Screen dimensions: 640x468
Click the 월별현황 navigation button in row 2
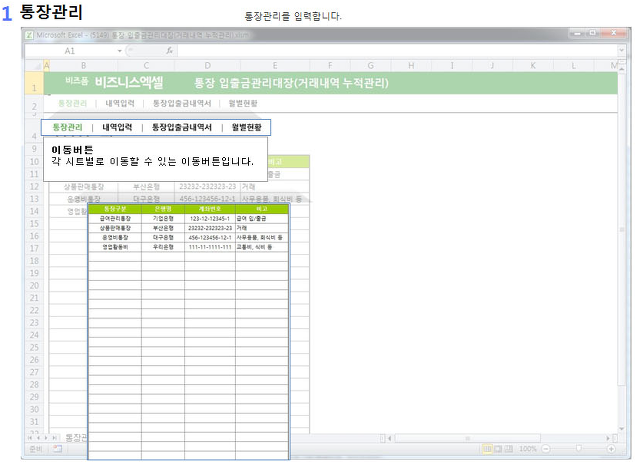(x=243, y=103)
